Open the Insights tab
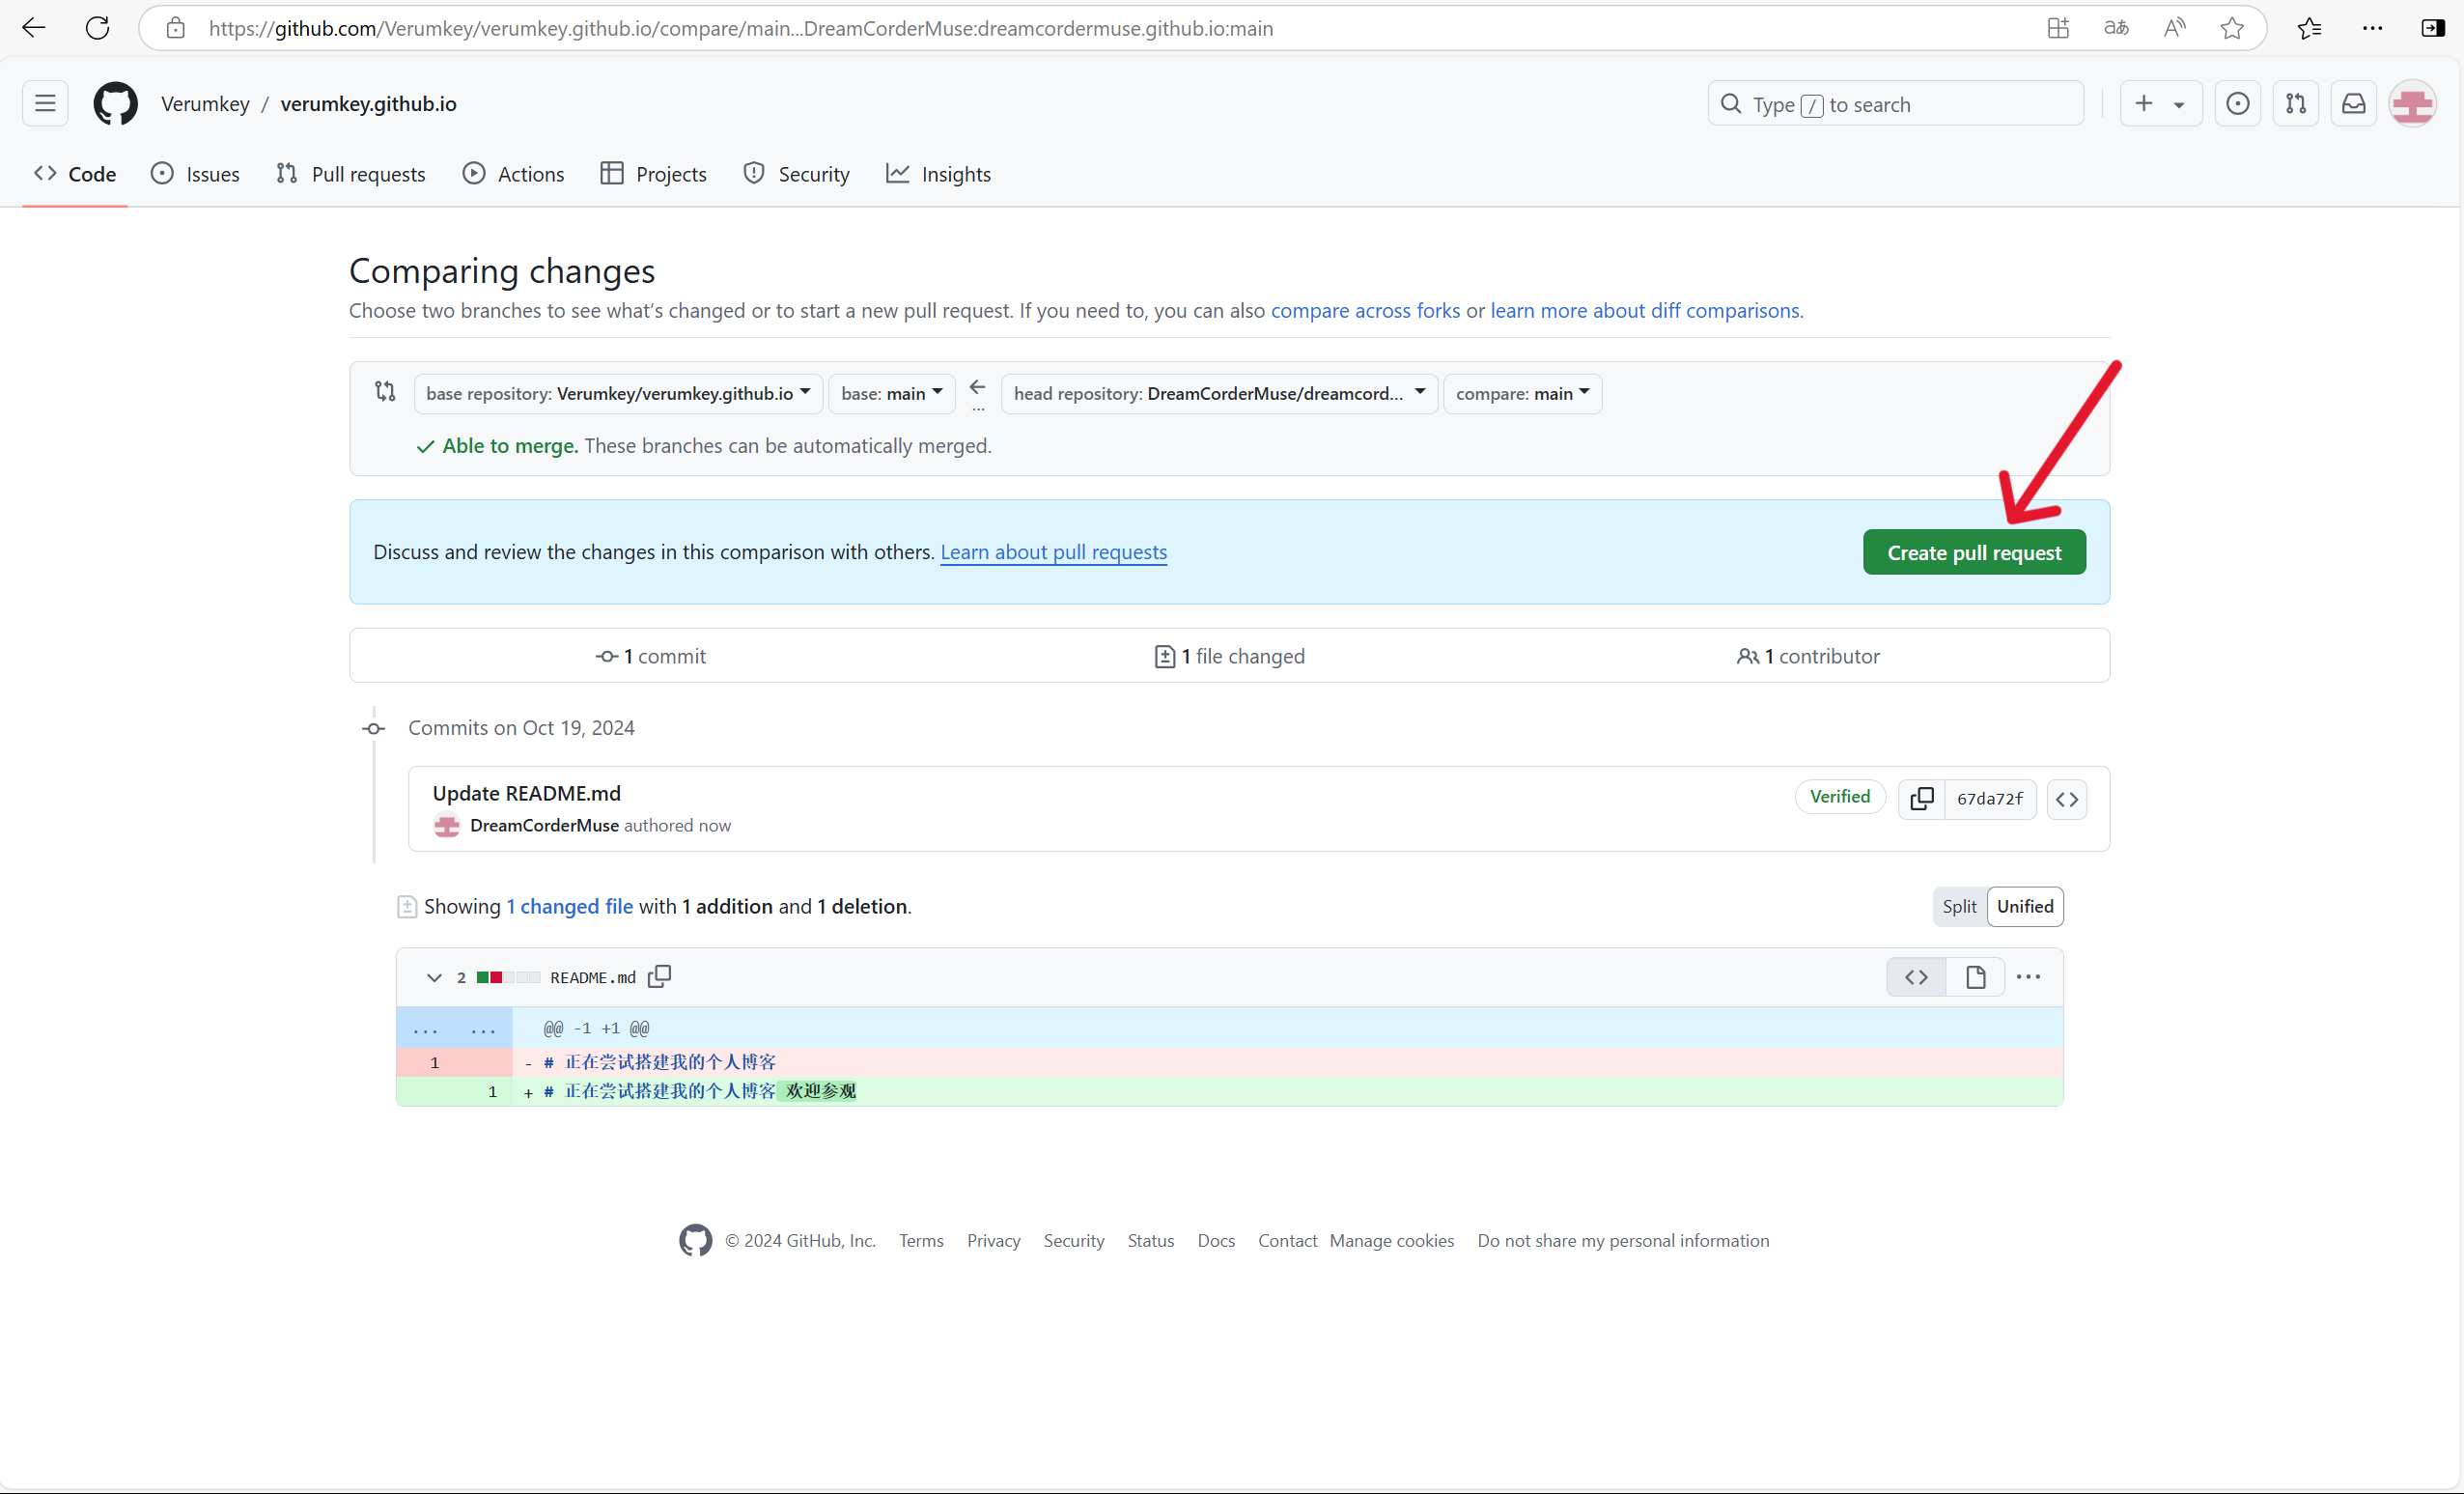The width and height of the screenshot is (2464, 1494). pyautogui.click(x=938, y=174)
